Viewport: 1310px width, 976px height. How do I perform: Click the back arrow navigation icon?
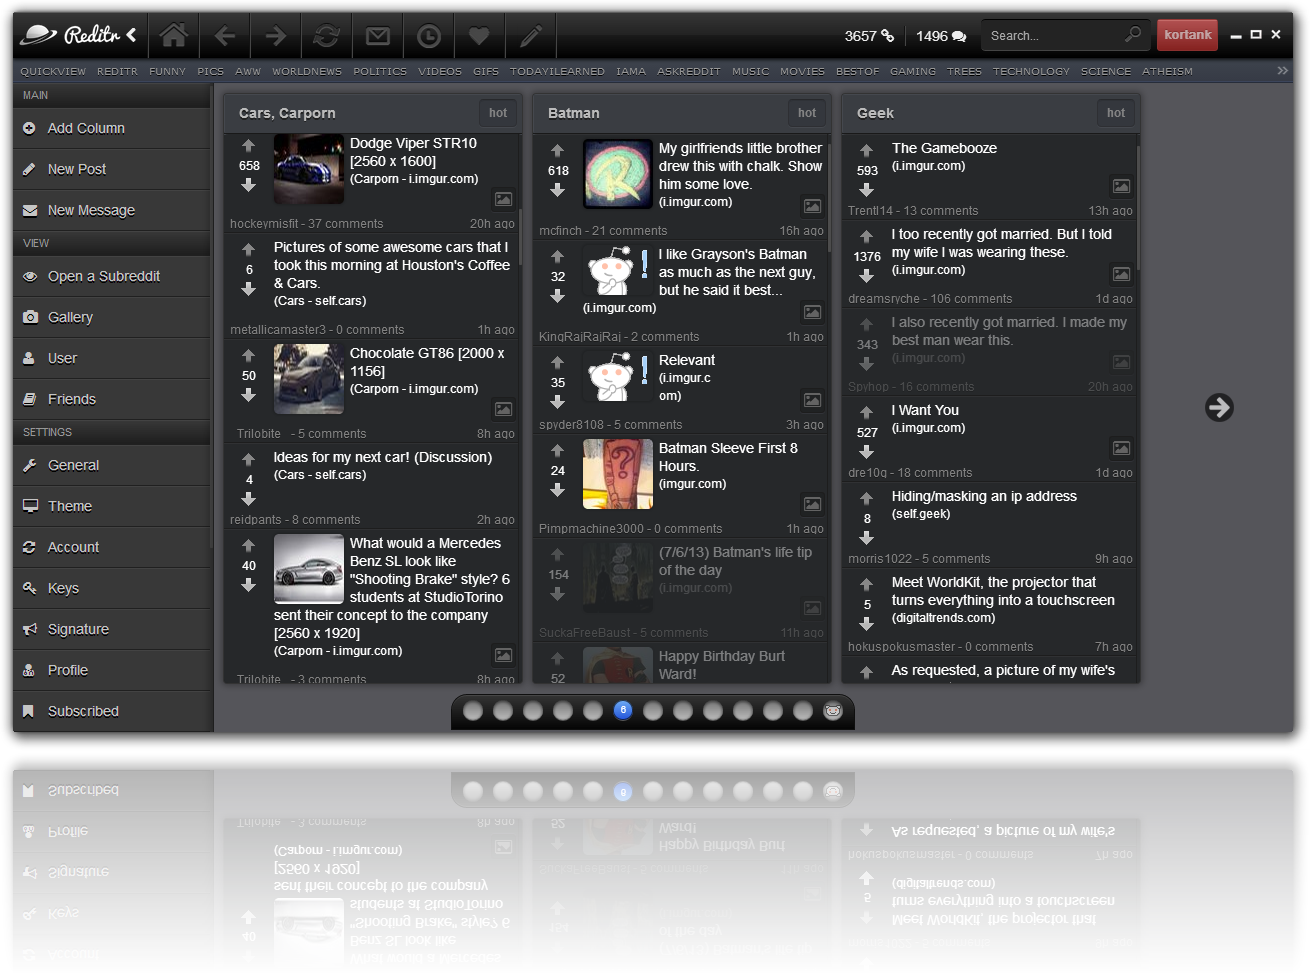(224, 36)
